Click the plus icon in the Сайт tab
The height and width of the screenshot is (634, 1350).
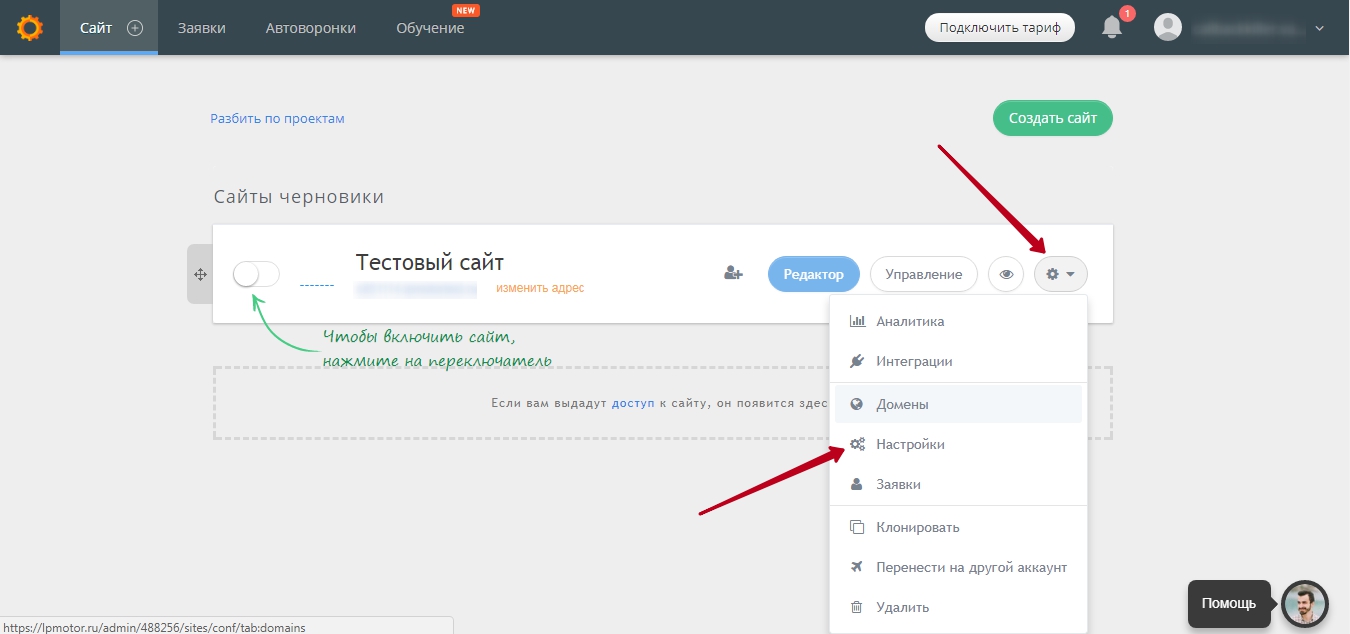tap(135, 28)
